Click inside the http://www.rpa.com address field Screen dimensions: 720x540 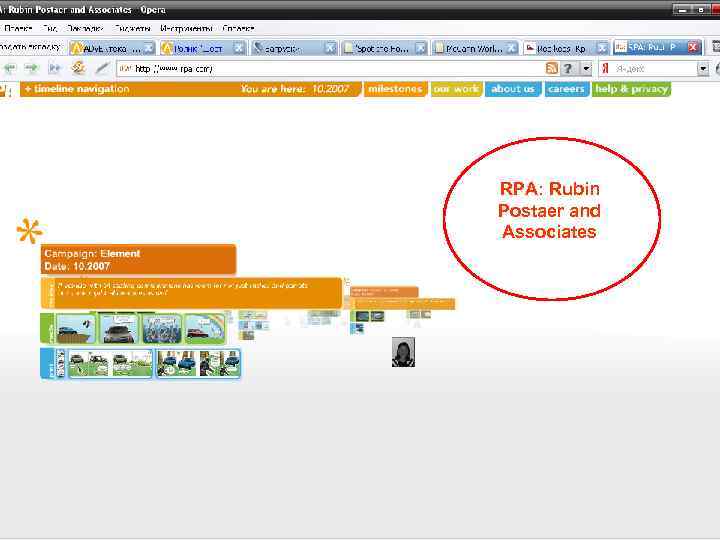[x=331, y=68]
